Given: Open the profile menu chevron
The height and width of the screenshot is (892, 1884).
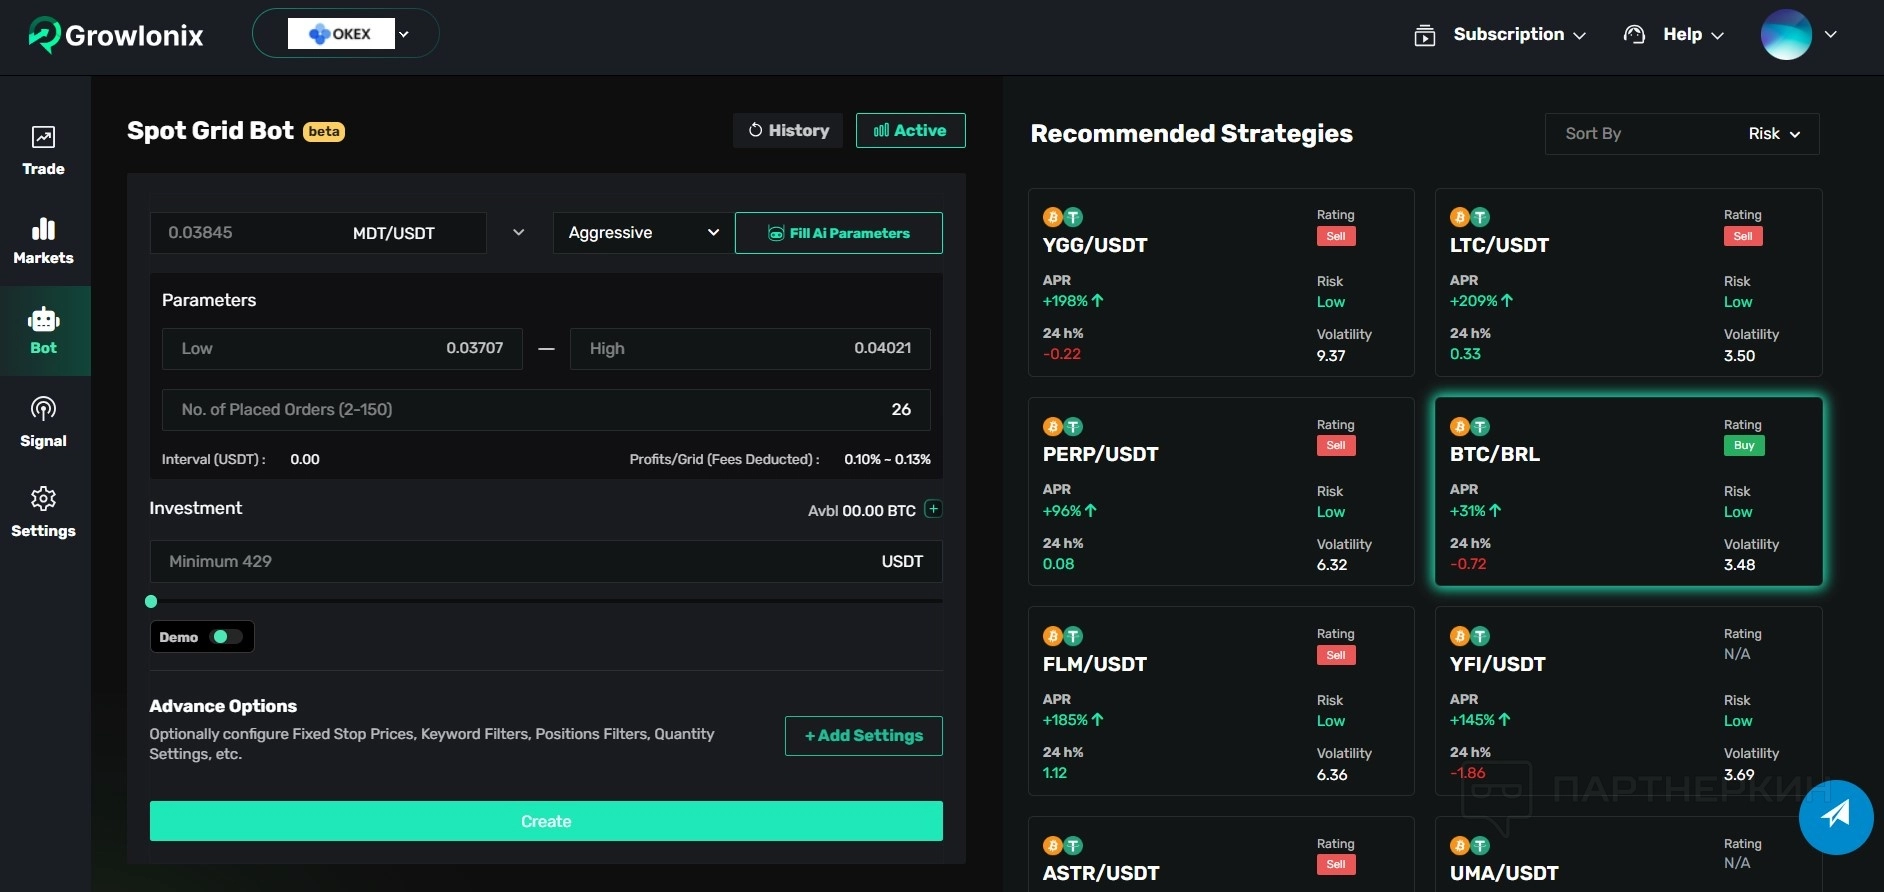Looking at the screenshot, I should point(1831,34).
